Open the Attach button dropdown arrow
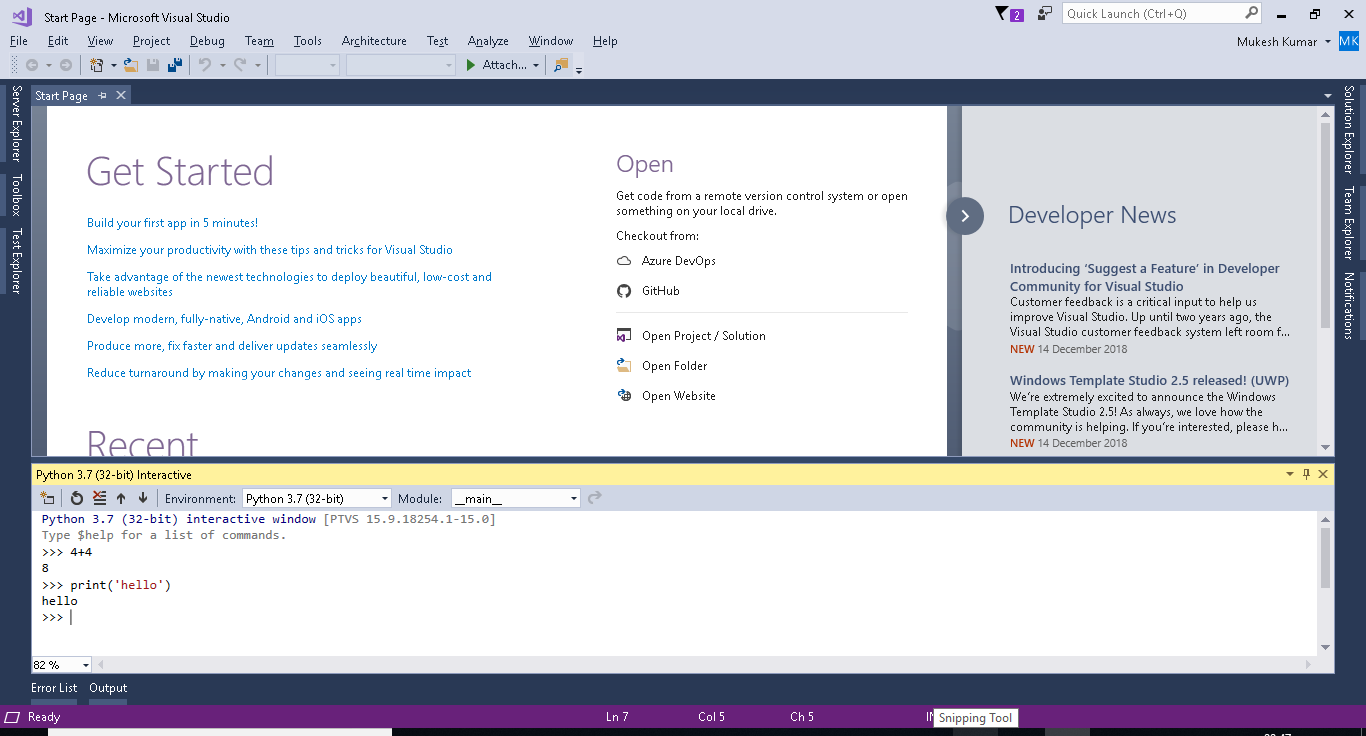Screen dimensions: 1366x736 pyautogui.click(x=536, y=65)
